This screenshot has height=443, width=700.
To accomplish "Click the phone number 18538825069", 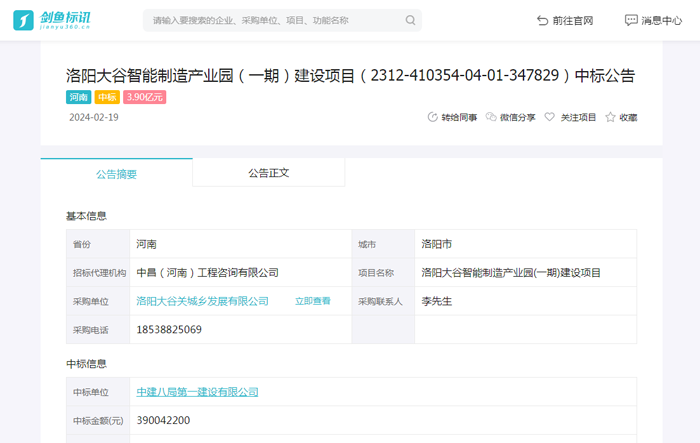I will [169, 330].
